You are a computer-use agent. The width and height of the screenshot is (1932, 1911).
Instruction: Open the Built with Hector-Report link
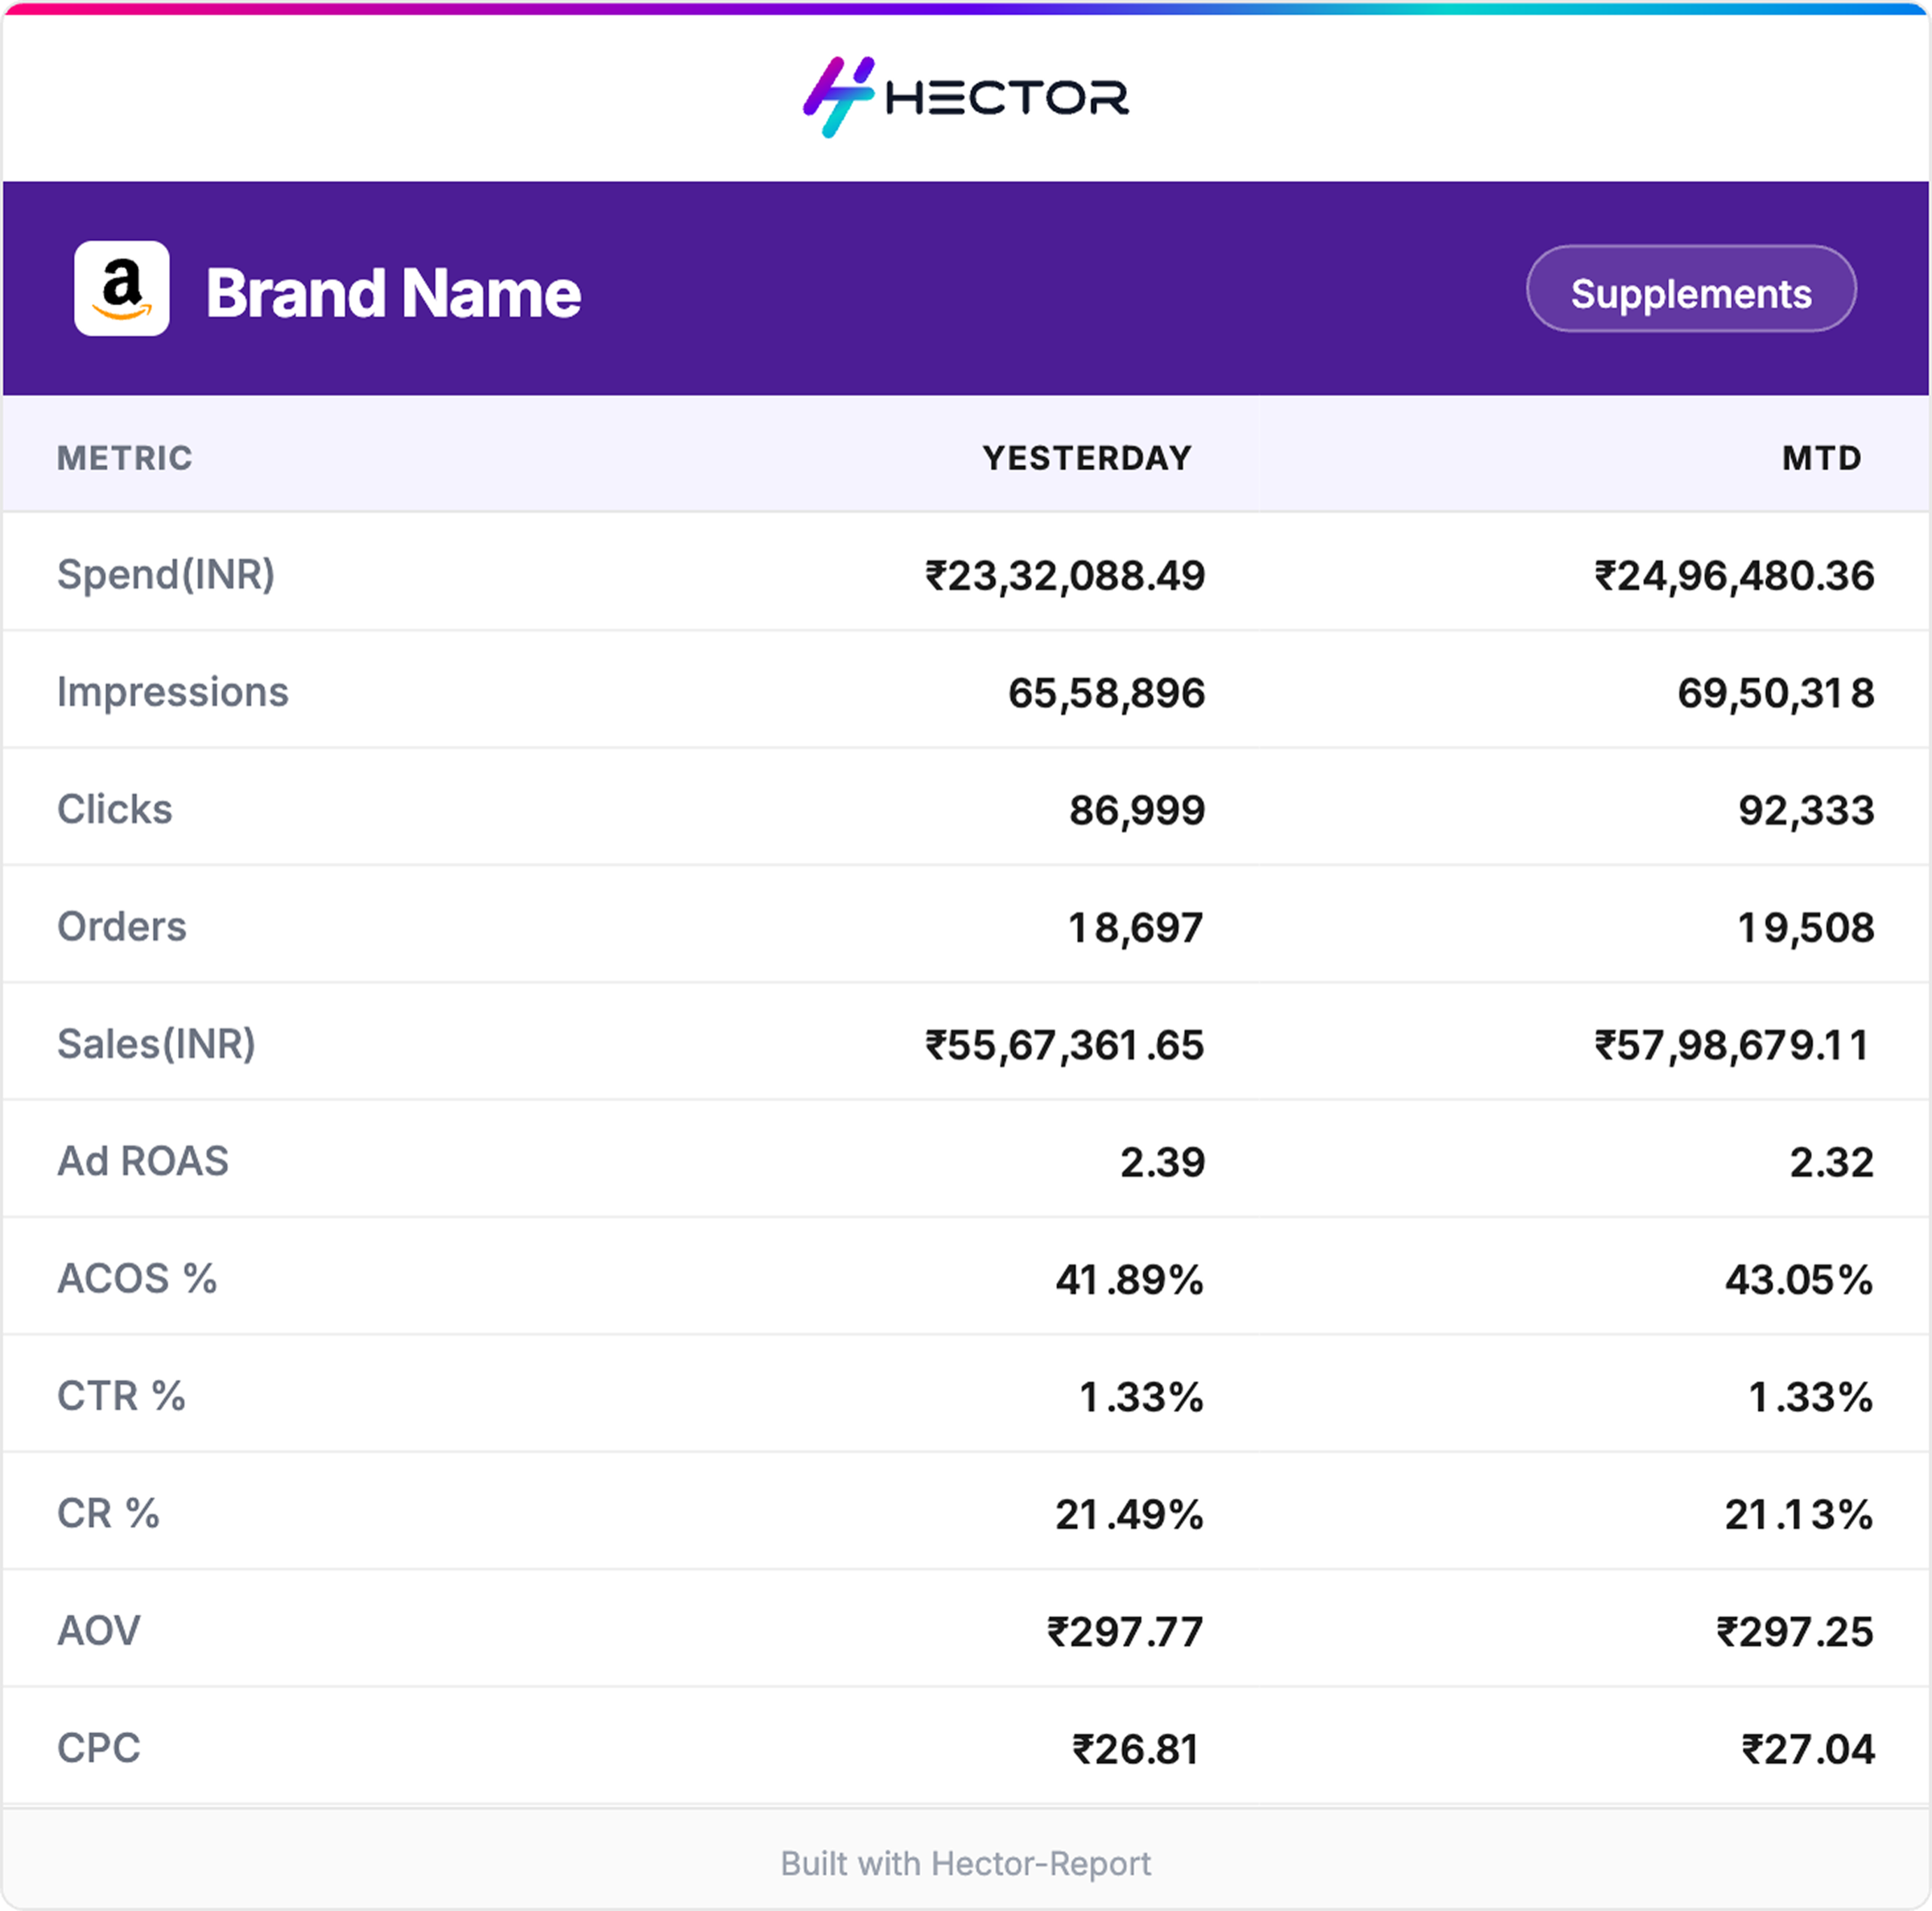[966, 1863]
